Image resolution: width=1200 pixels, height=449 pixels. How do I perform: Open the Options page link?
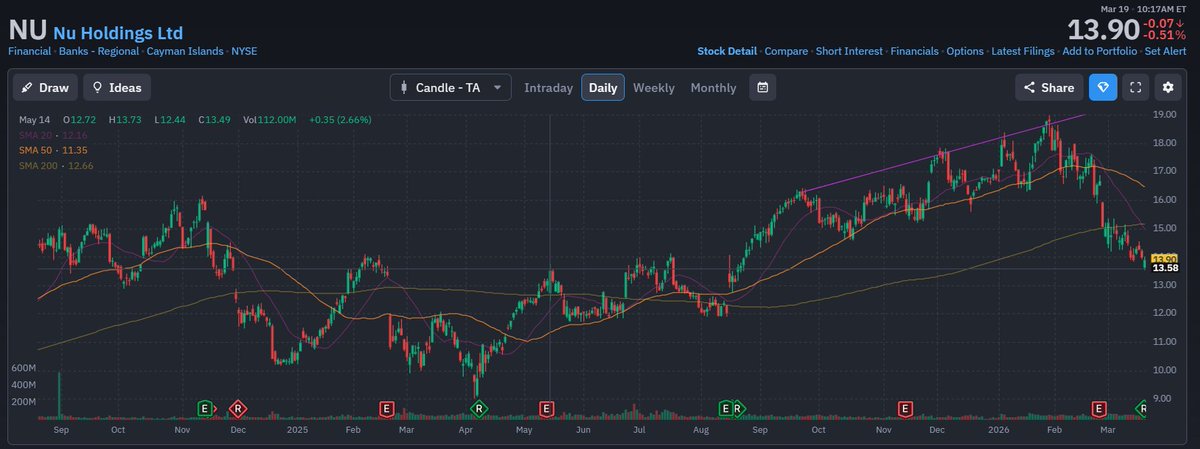click(x=965, y=50)
